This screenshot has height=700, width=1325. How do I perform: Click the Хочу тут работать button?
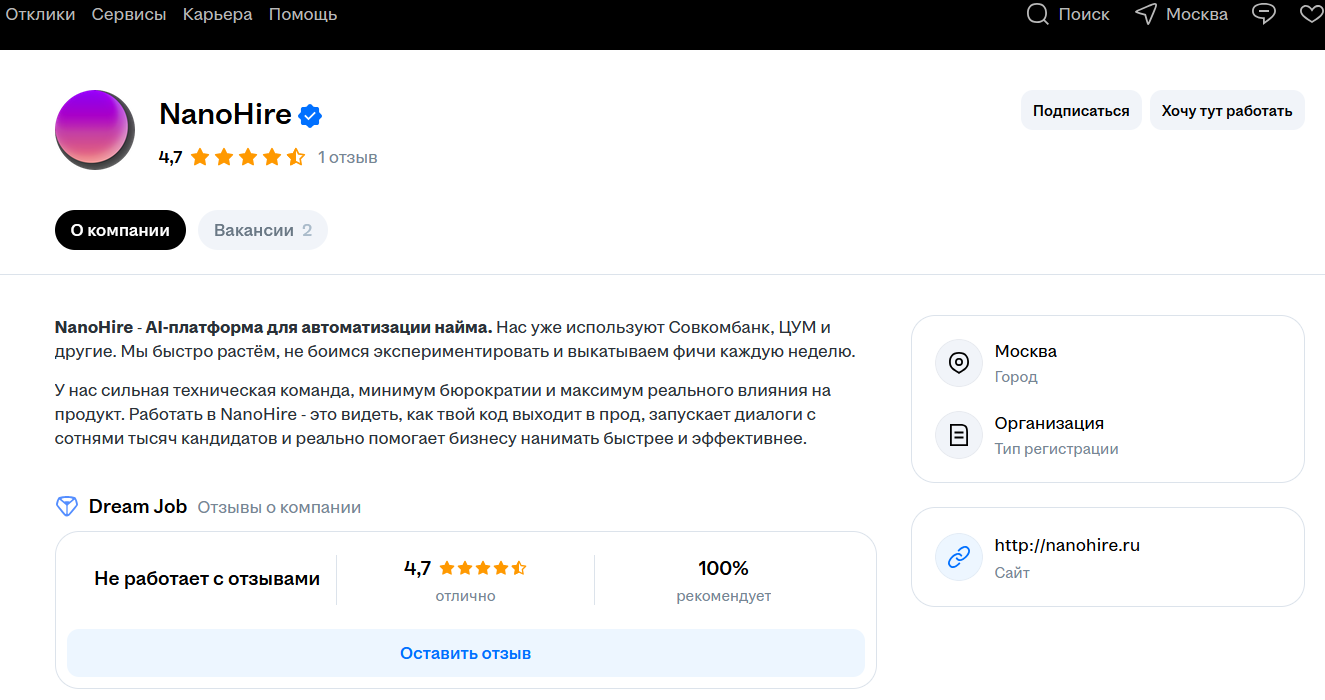(x=1227, y=110)
